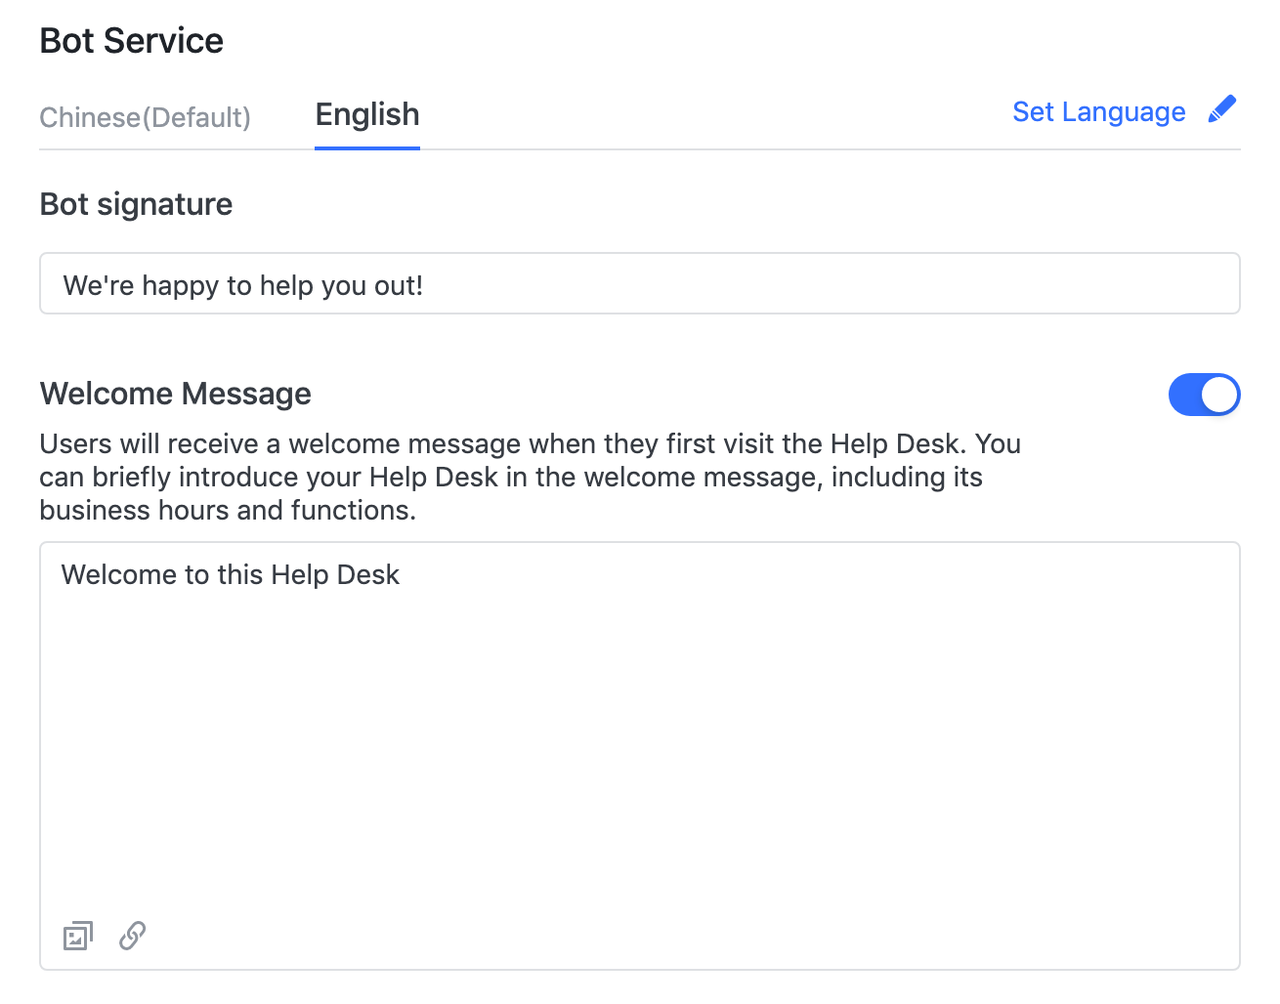The width and height of the screenshot is (1280, 1004).
Task: Click the right end of Bot signature field
Action: pyautogui.click(x=1200, y=284)
